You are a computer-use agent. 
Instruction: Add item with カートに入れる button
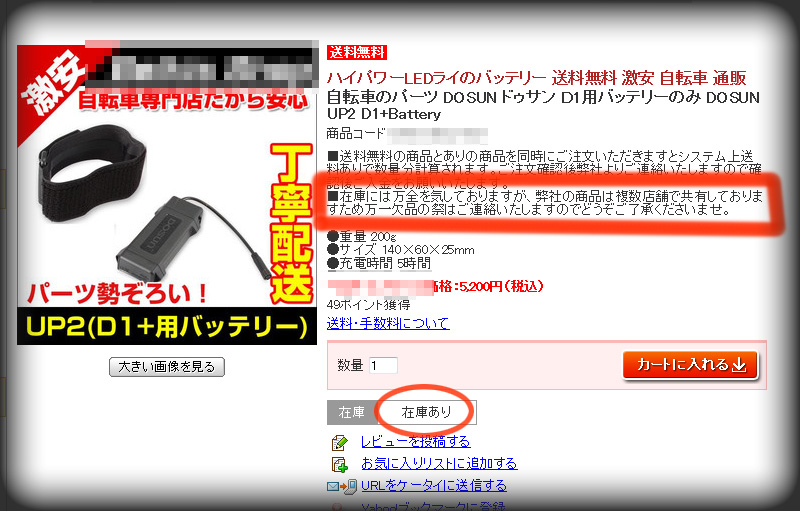(x=690, y=365)
